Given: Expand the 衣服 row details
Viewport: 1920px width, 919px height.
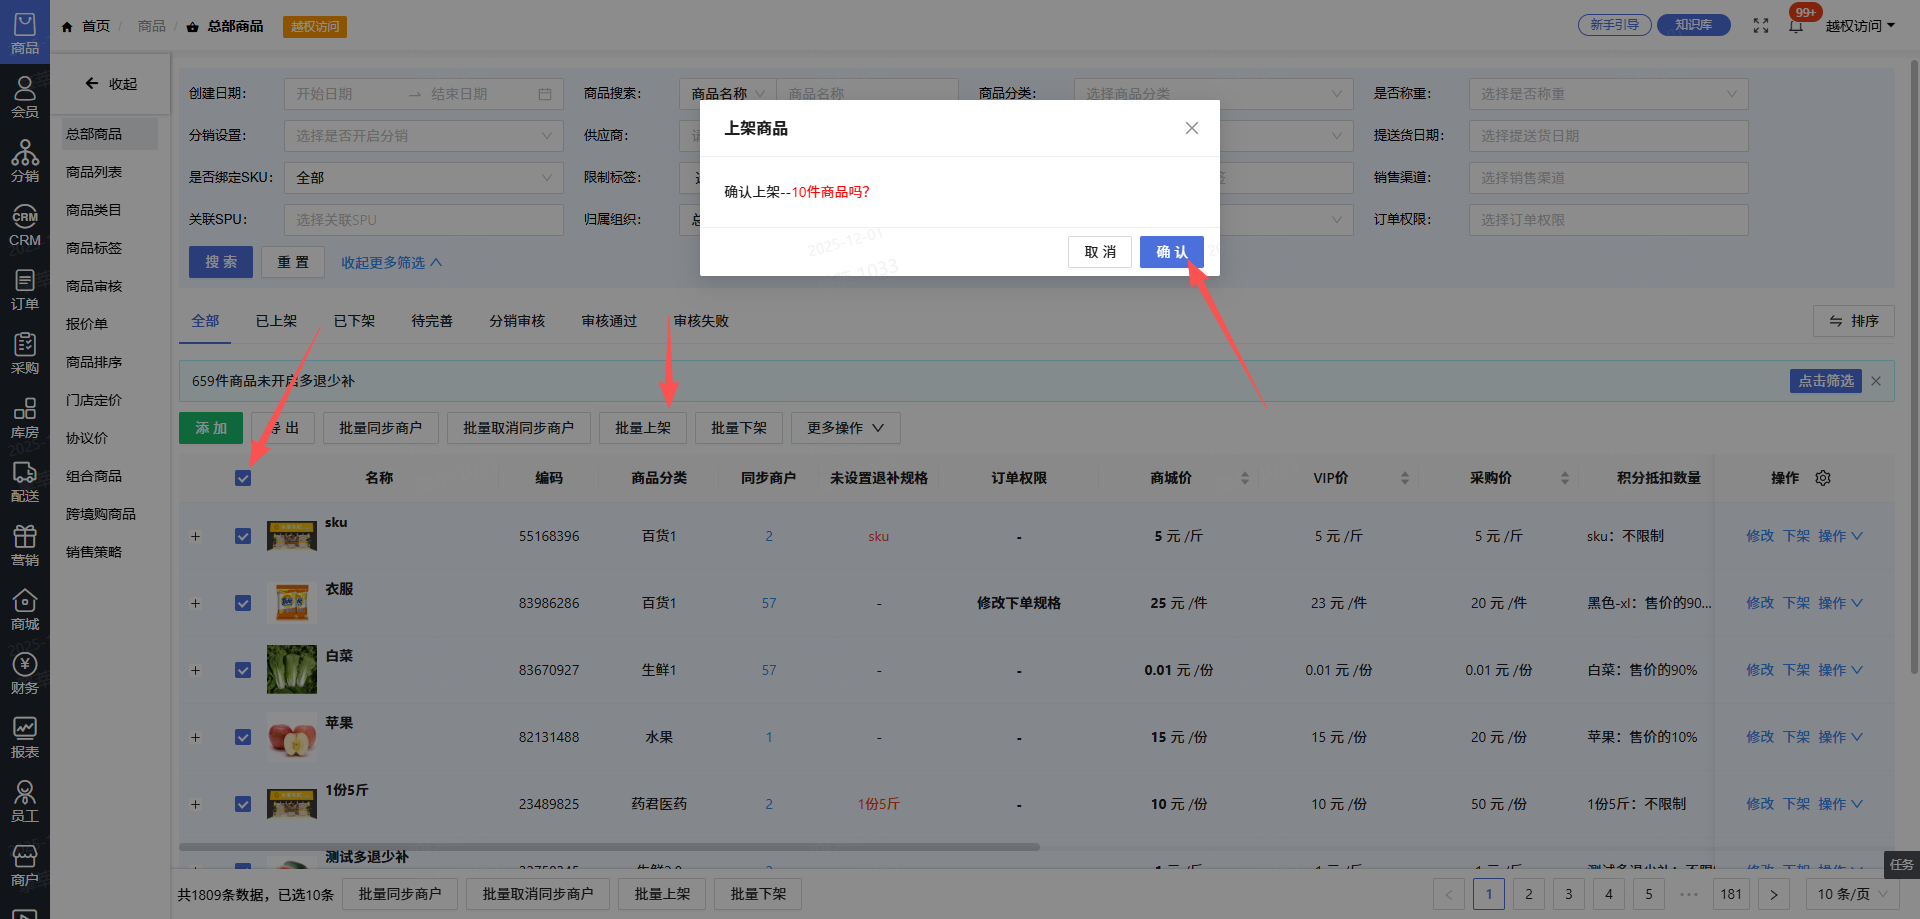Looking at the screenshot, I should 196,603.
